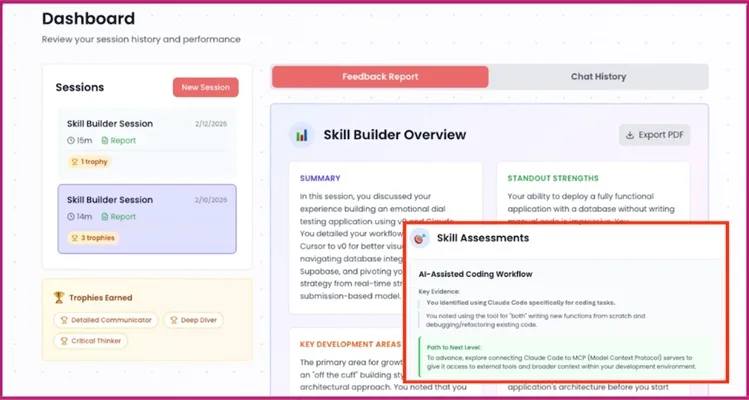Export the report as PDF
Screen dimensions: 749x400
[x=654, y=135]
